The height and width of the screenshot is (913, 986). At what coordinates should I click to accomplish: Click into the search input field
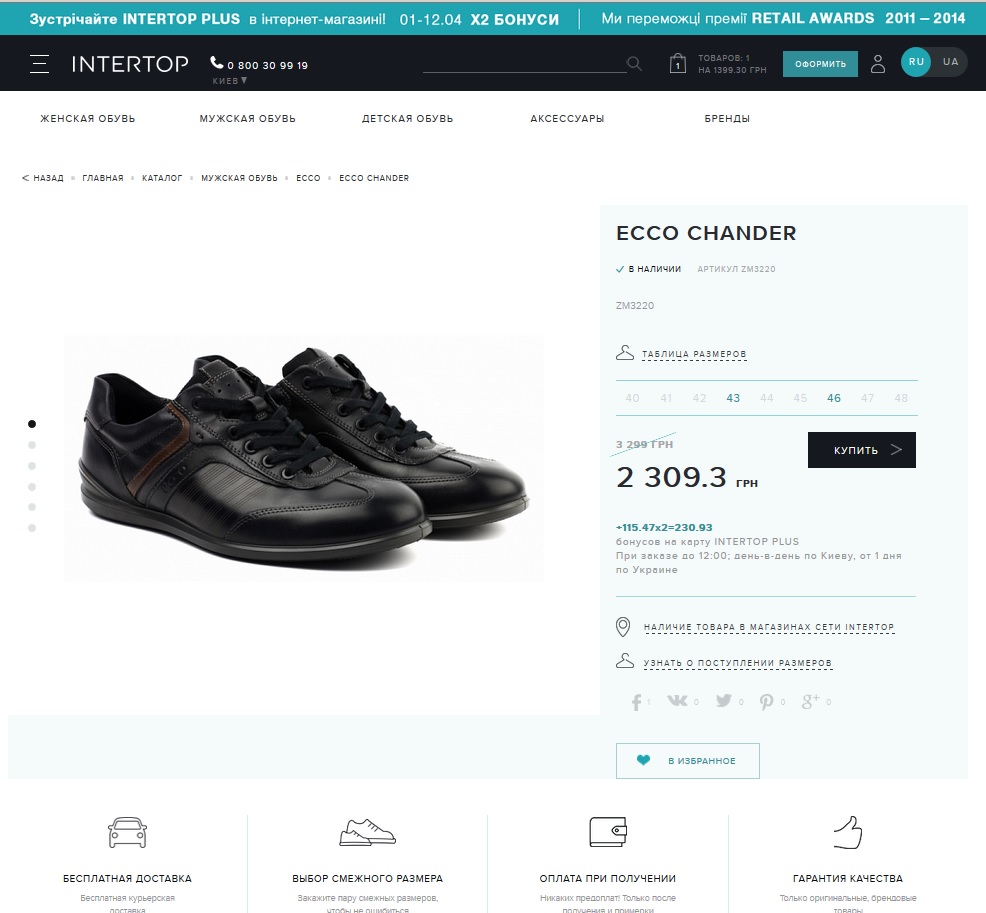(524, 64)
